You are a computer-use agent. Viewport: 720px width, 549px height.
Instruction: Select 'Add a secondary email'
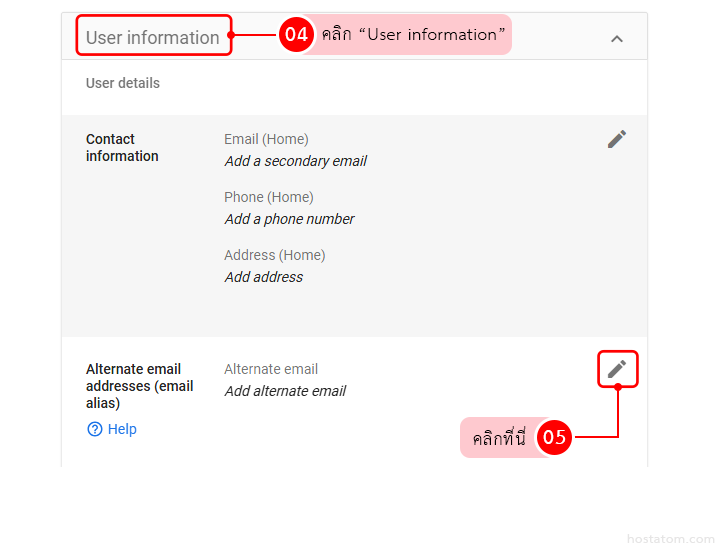tap(295, 161)
